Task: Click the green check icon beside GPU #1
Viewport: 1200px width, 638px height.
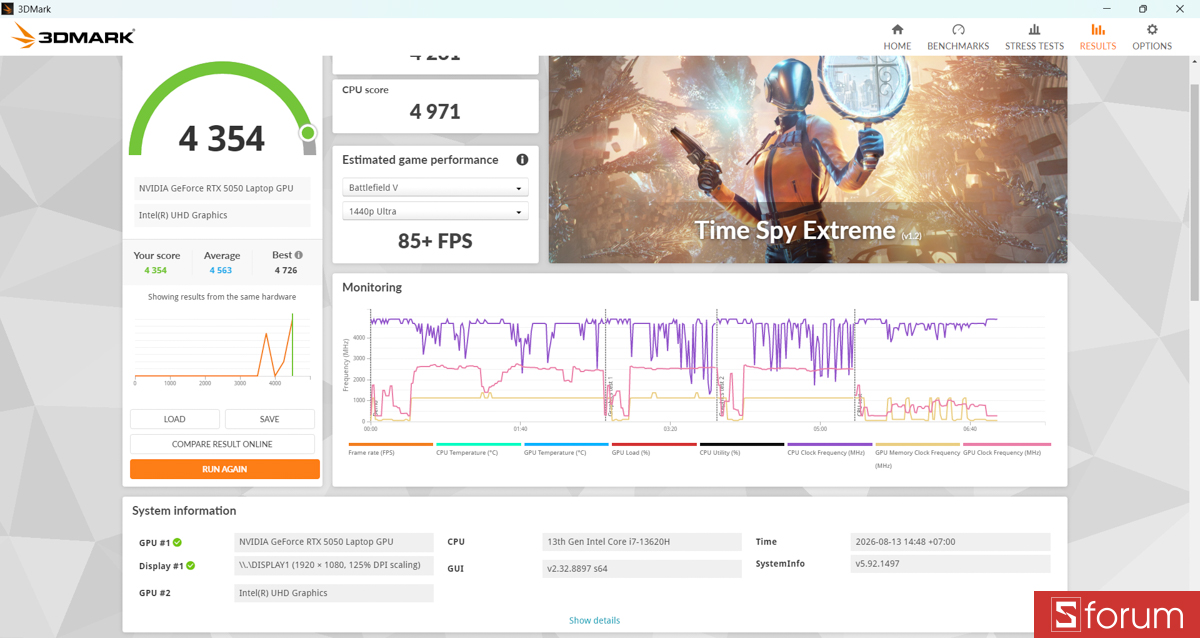Action: click(177, 543)
